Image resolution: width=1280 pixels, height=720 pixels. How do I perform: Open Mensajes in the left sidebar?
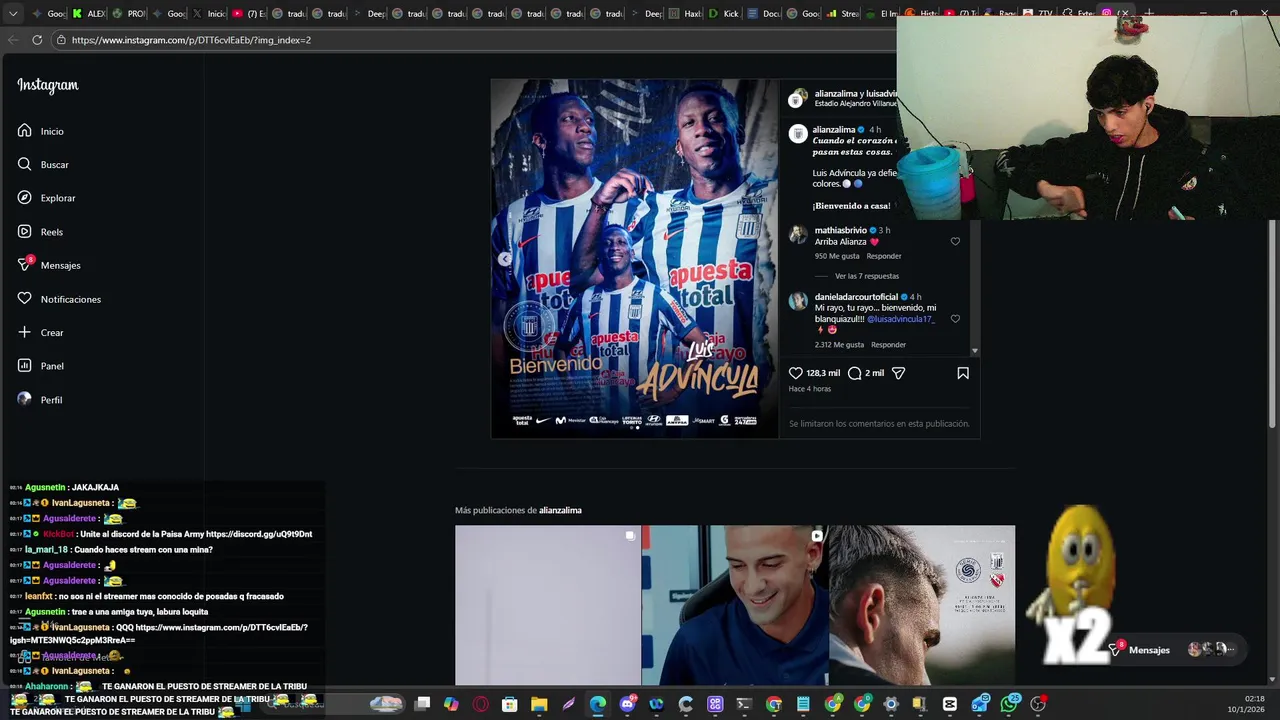coord(49,265)
